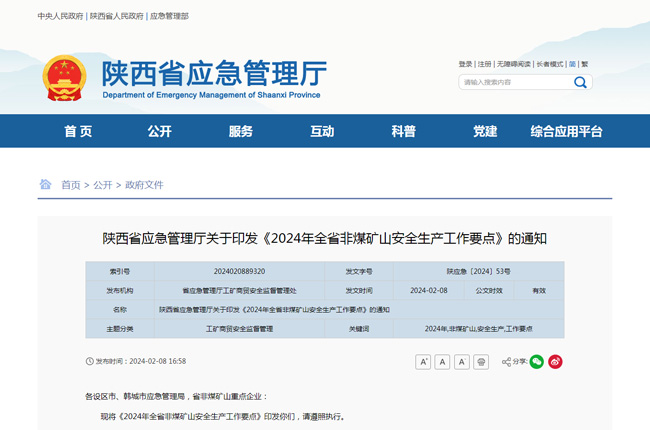This screenshot has width=650, height=430.
Task: Increase font size with A+ icon
Action: (x=423, y=361)
